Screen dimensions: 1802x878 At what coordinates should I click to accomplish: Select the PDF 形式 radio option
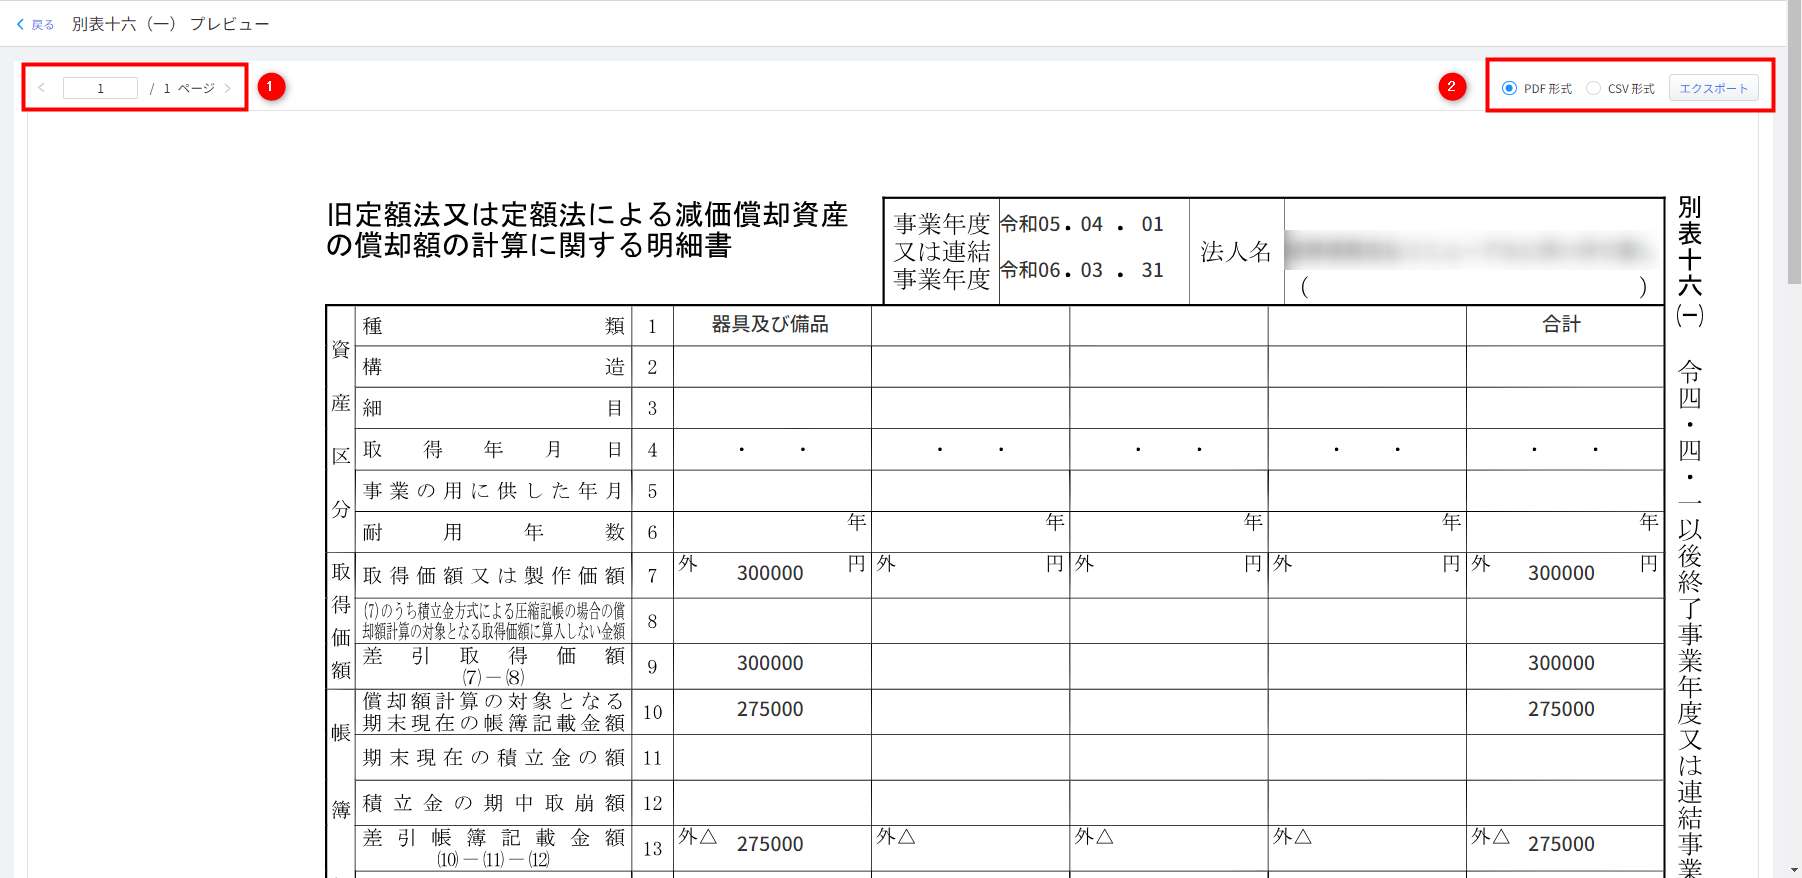click(x=1509, y=88)
